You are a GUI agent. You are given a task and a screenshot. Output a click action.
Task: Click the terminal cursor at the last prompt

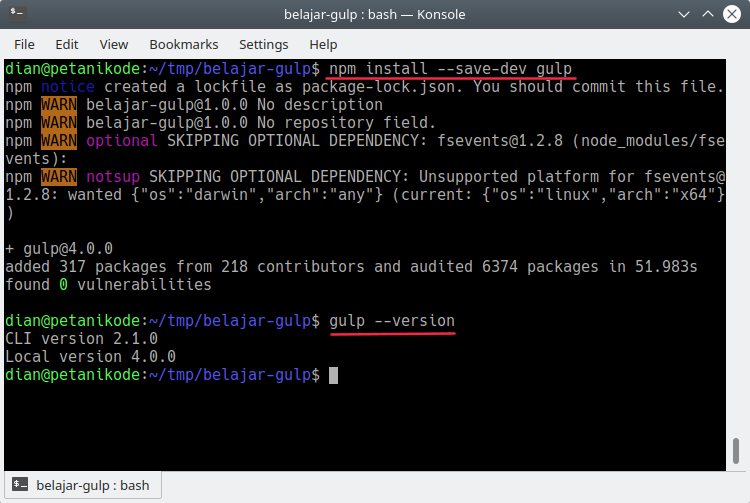pyautogui.click(x=333, y=375)
